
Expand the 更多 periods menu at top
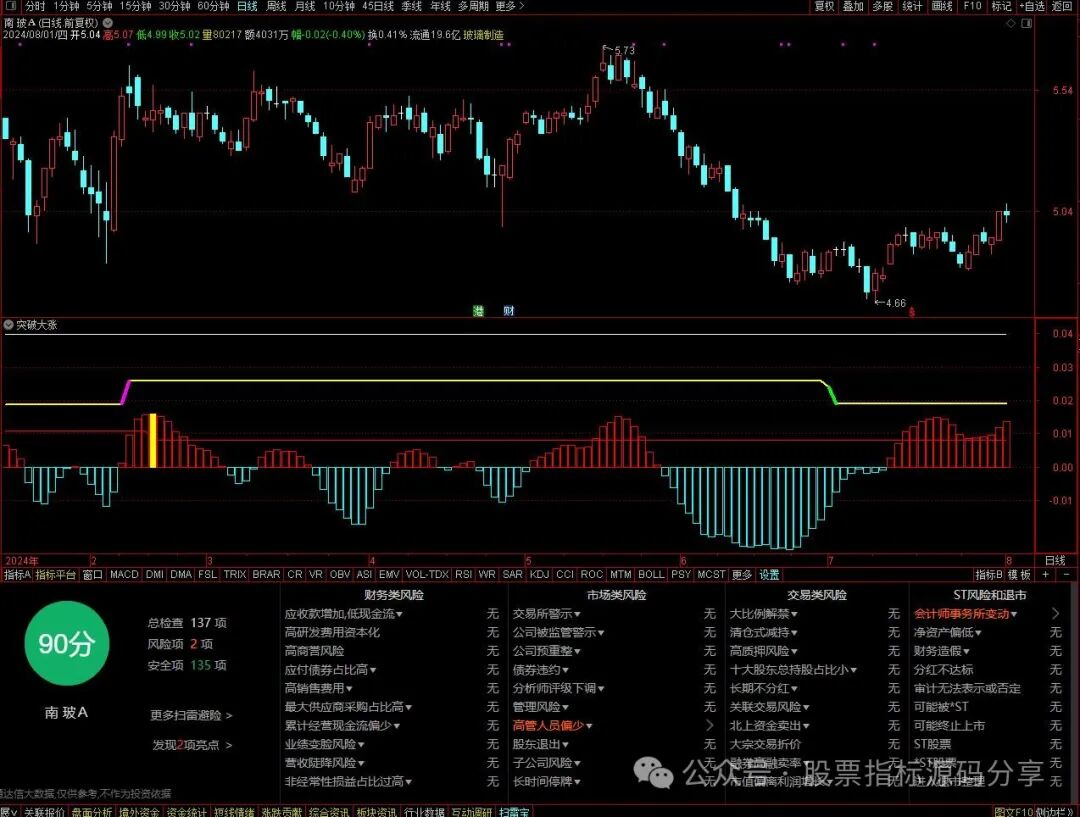coord(509,6)
